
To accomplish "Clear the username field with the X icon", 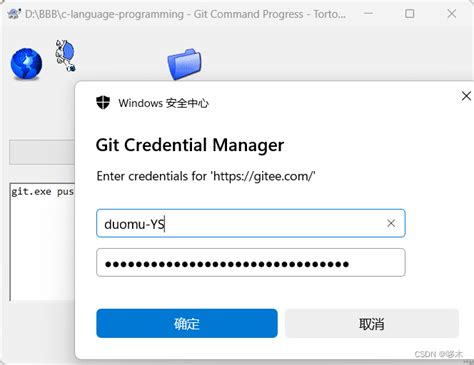I will (x=391, y=223).
